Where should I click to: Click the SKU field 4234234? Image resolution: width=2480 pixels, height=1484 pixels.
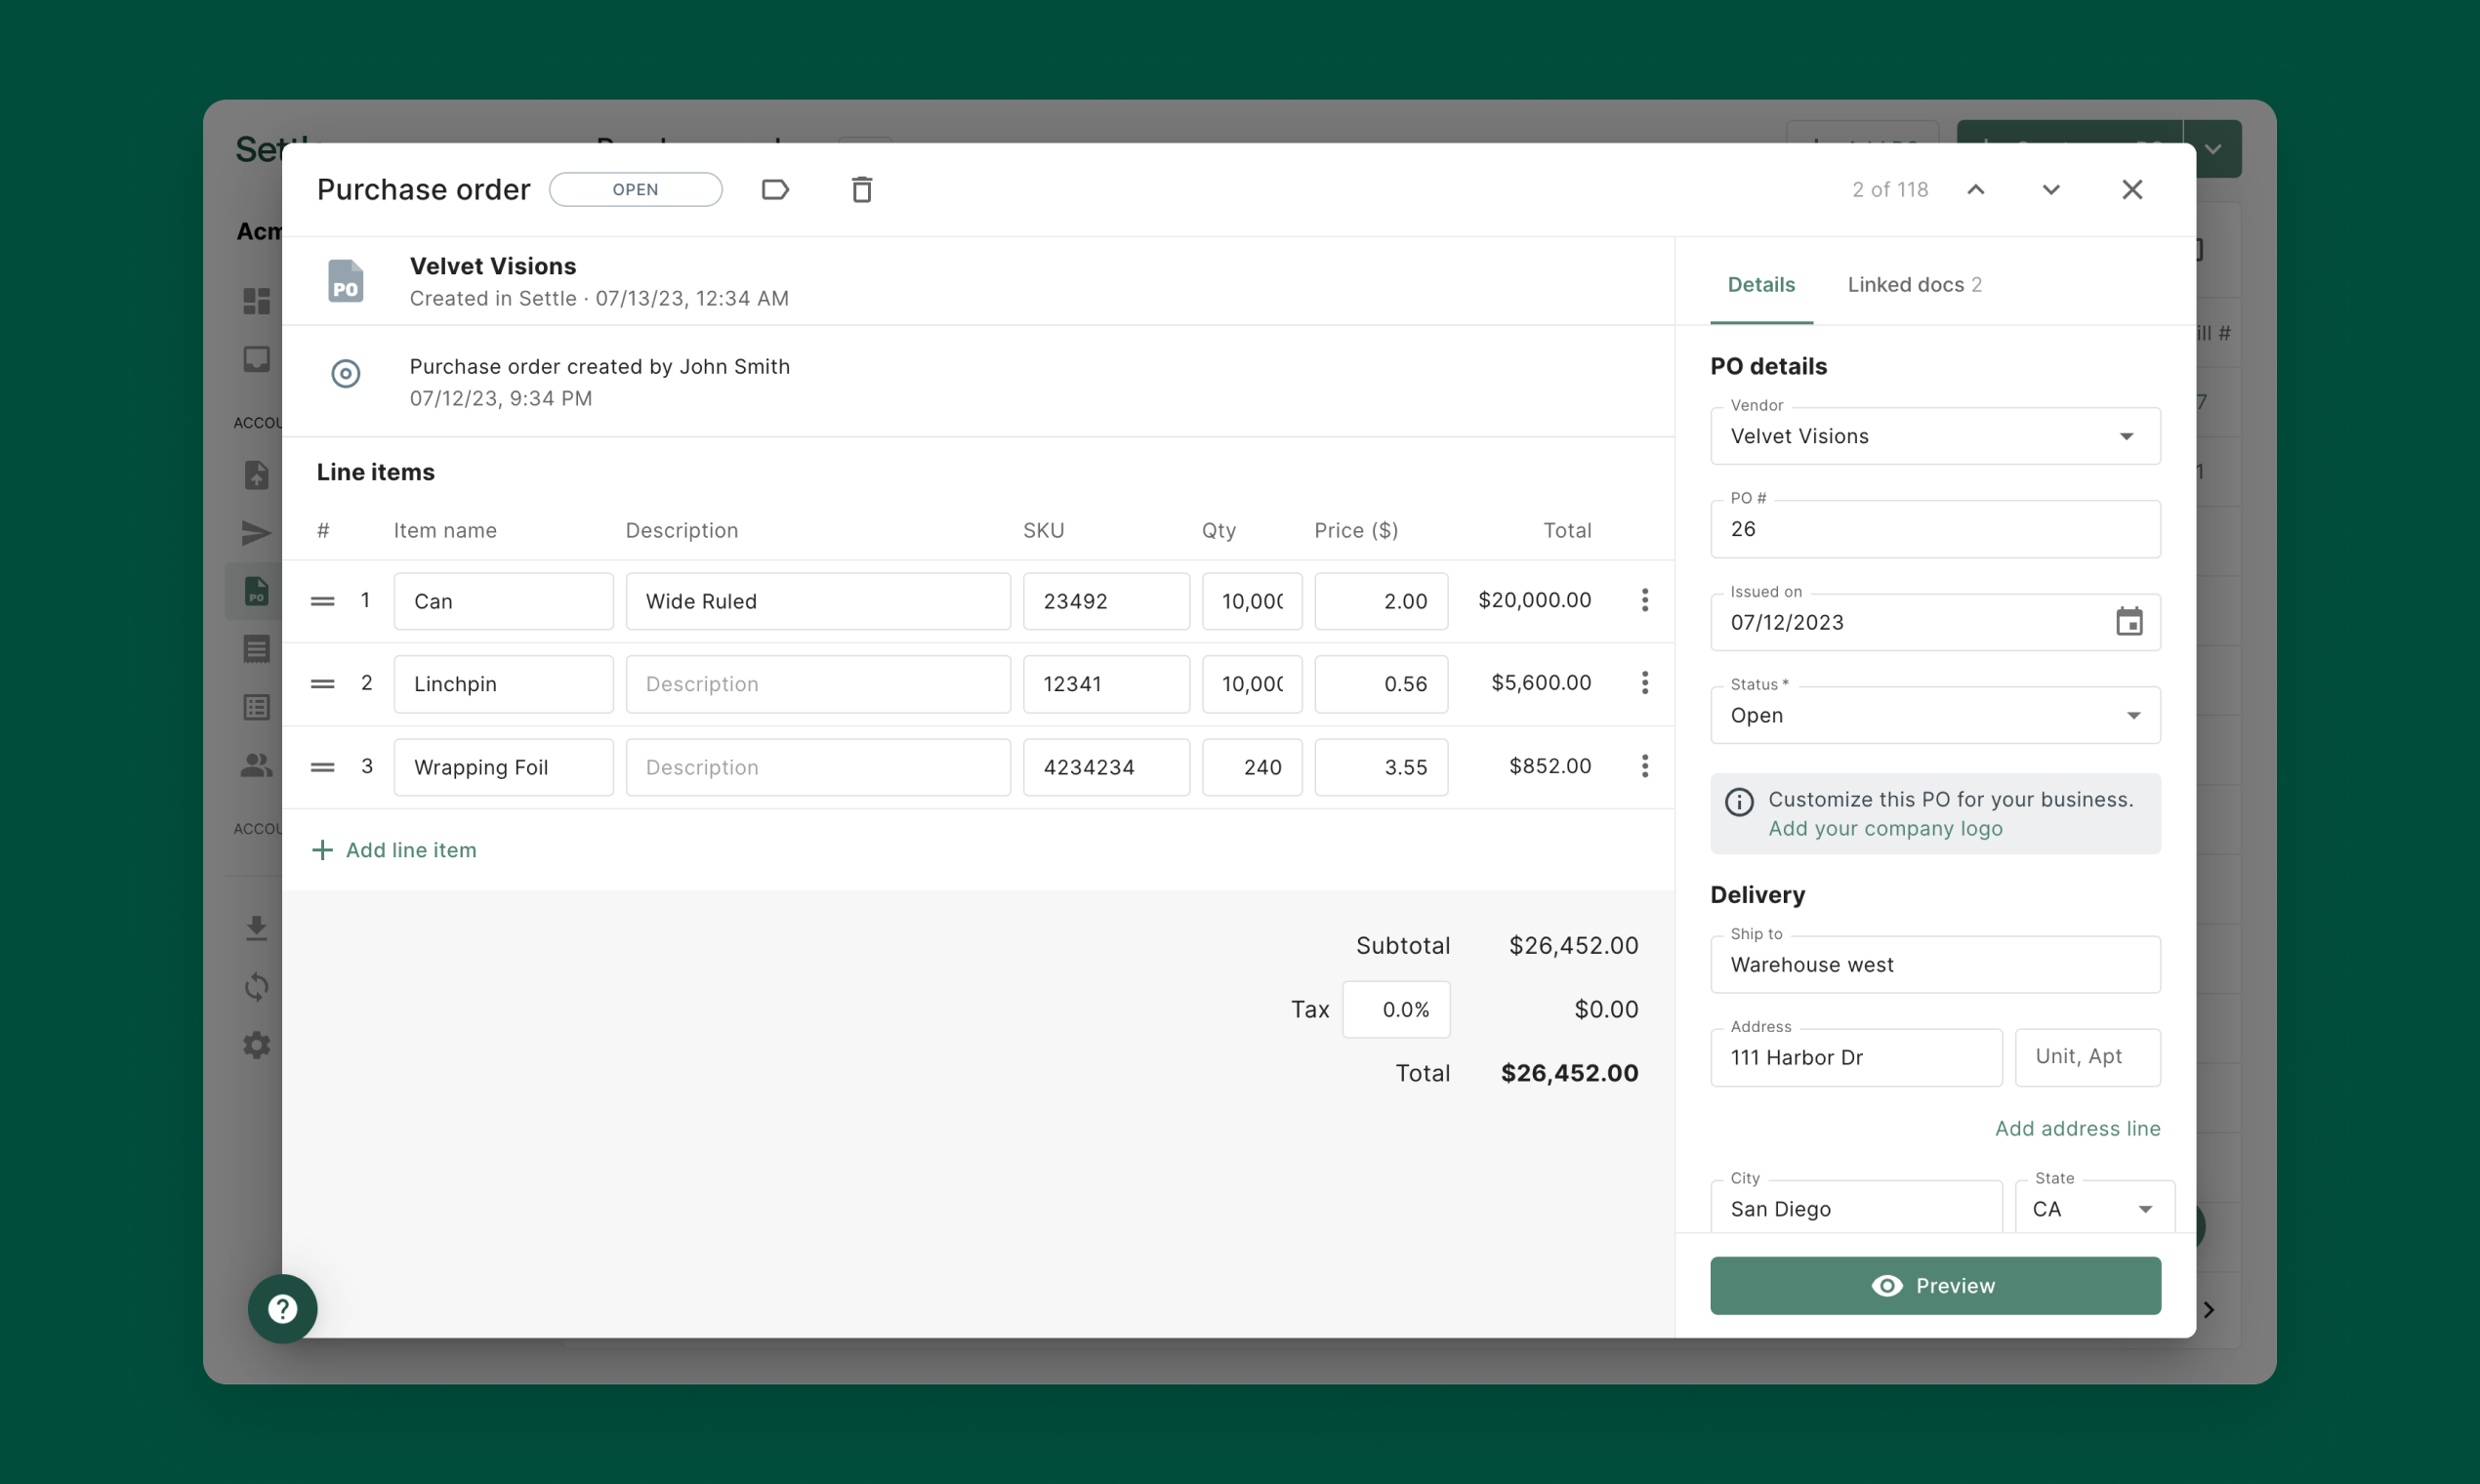click(1106, 767)
